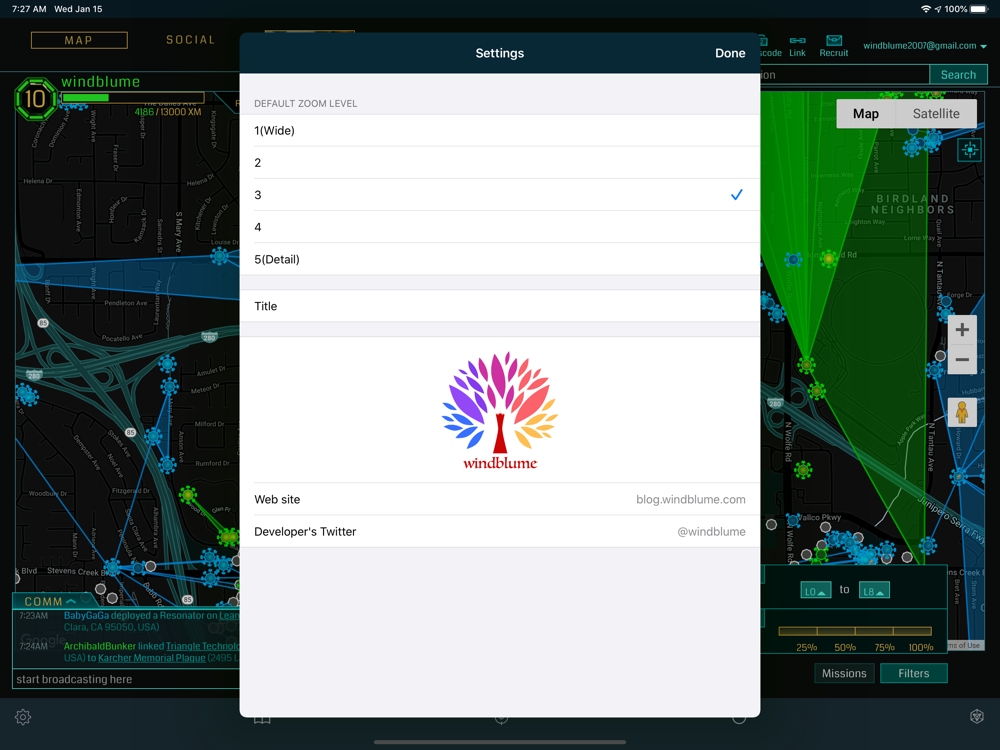Adjust the portal health percentage slider
Image resolution: width=1000 pixels, height=750 pixels.
(x=855, y=631)
